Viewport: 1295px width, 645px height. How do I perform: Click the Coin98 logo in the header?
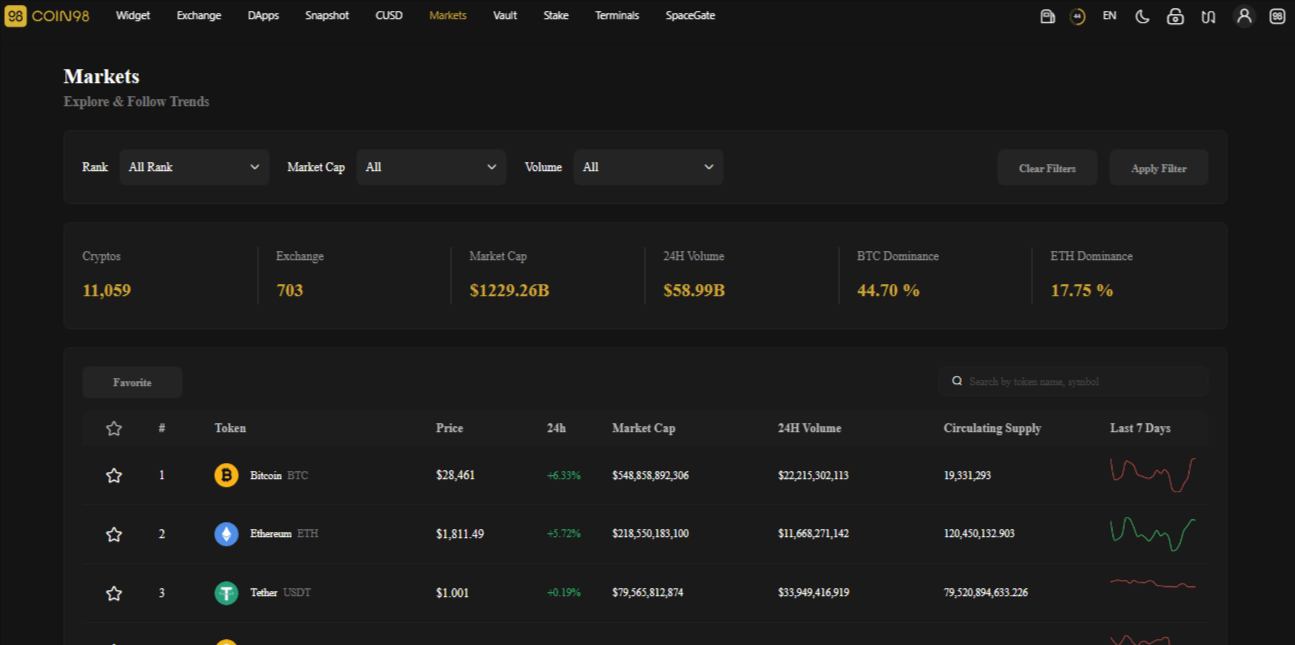pyautogui.click(x=47, y=16)
